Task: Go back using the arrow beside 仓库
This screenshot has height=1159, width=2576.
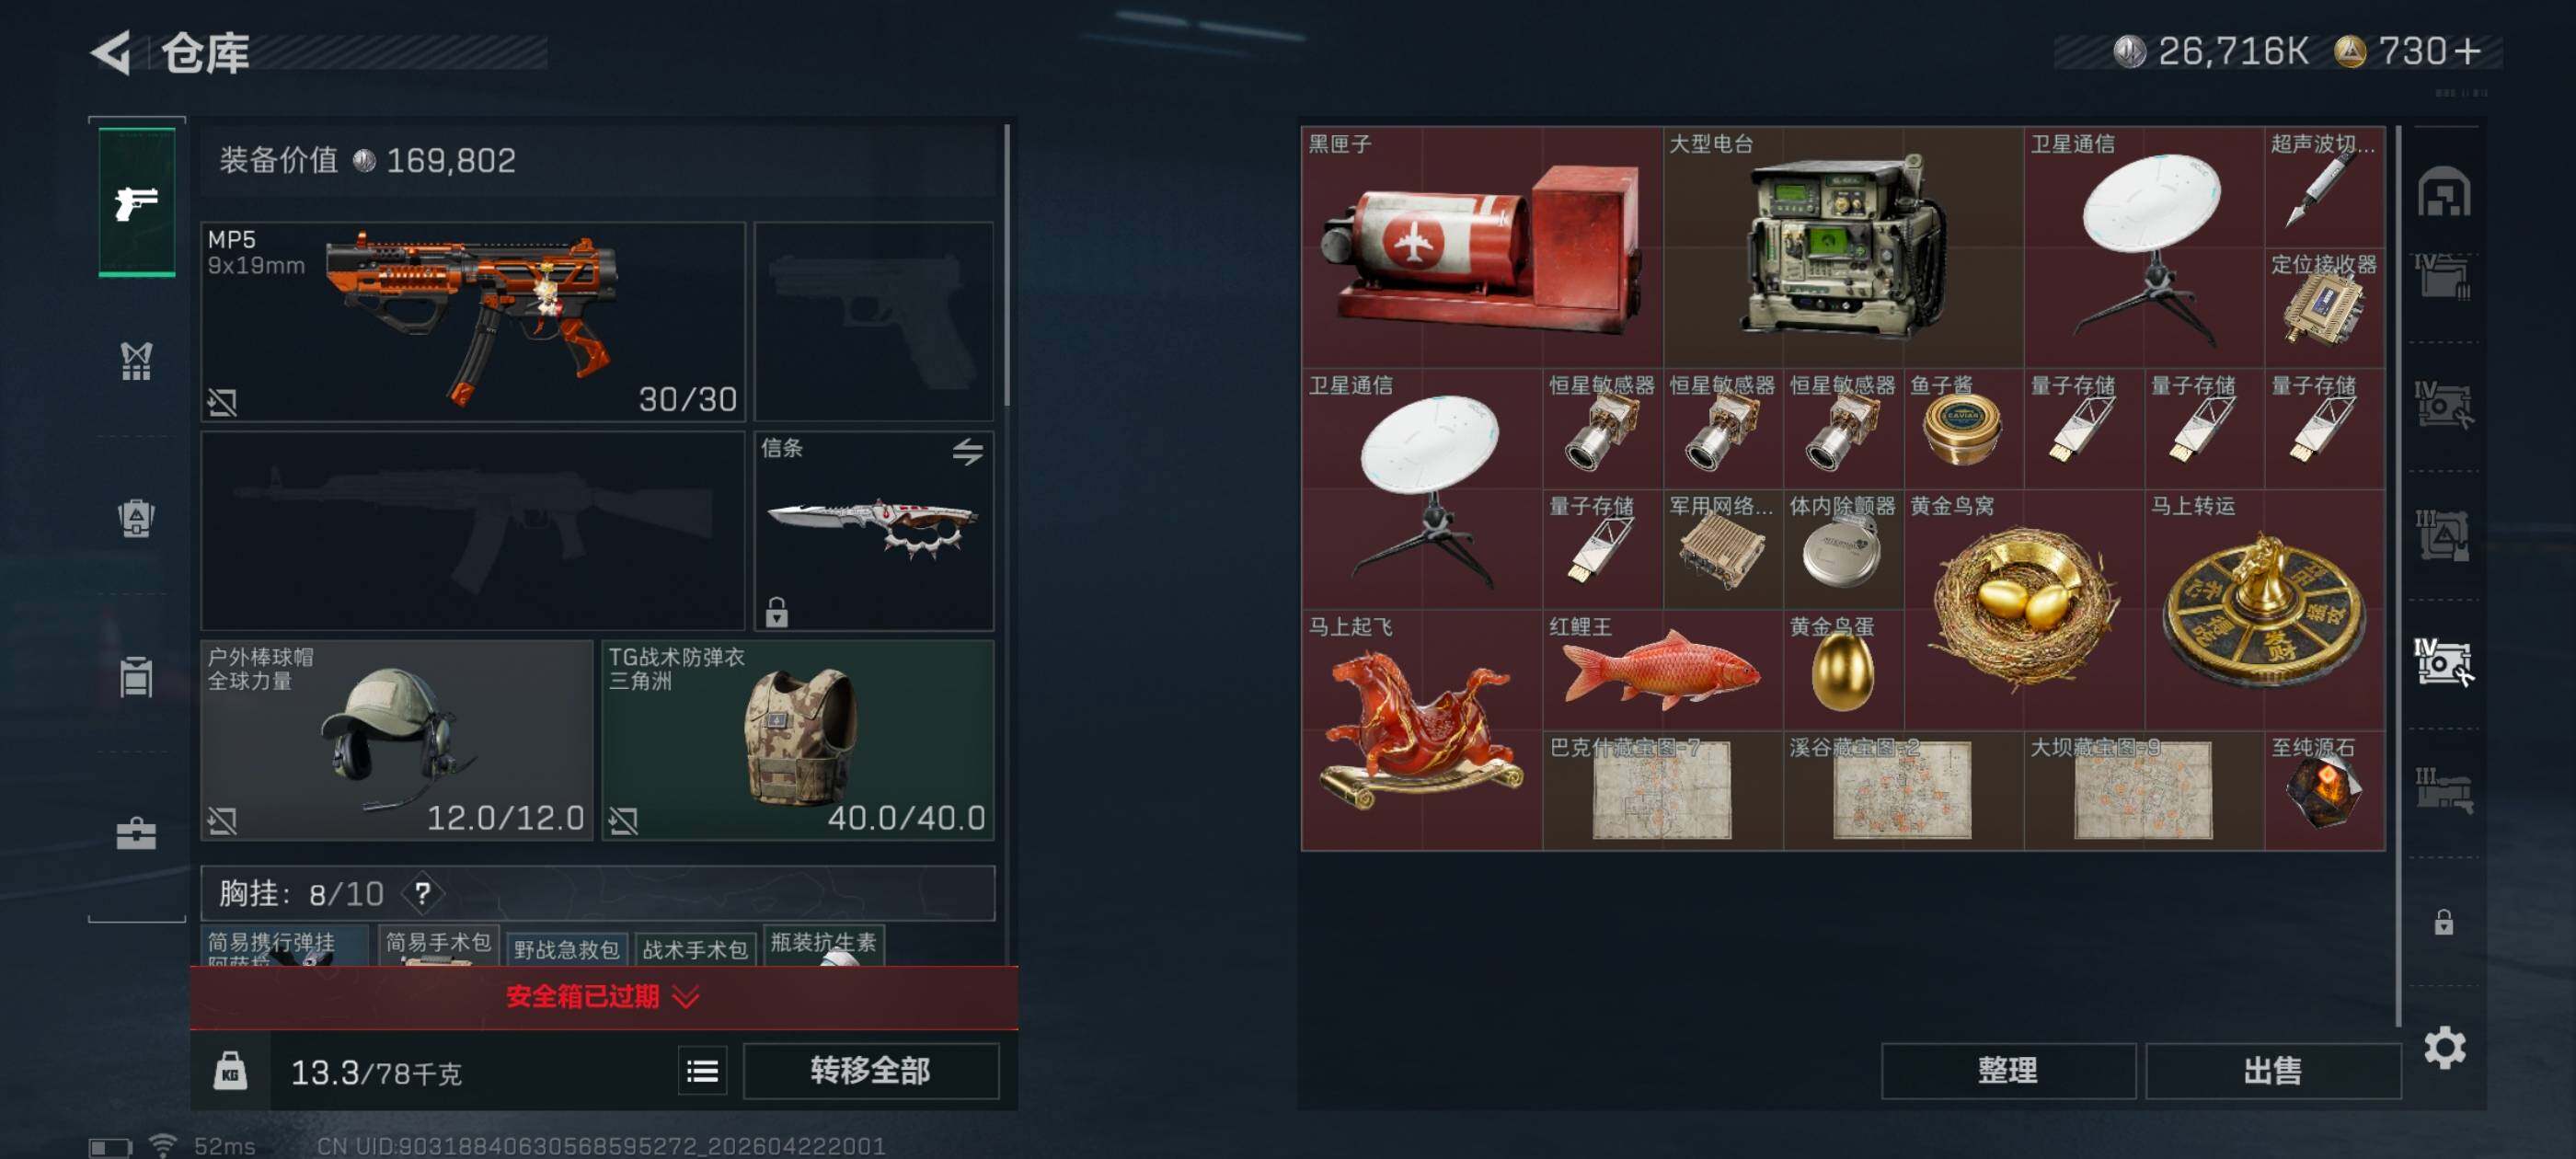Action: [x=112, y=52]
